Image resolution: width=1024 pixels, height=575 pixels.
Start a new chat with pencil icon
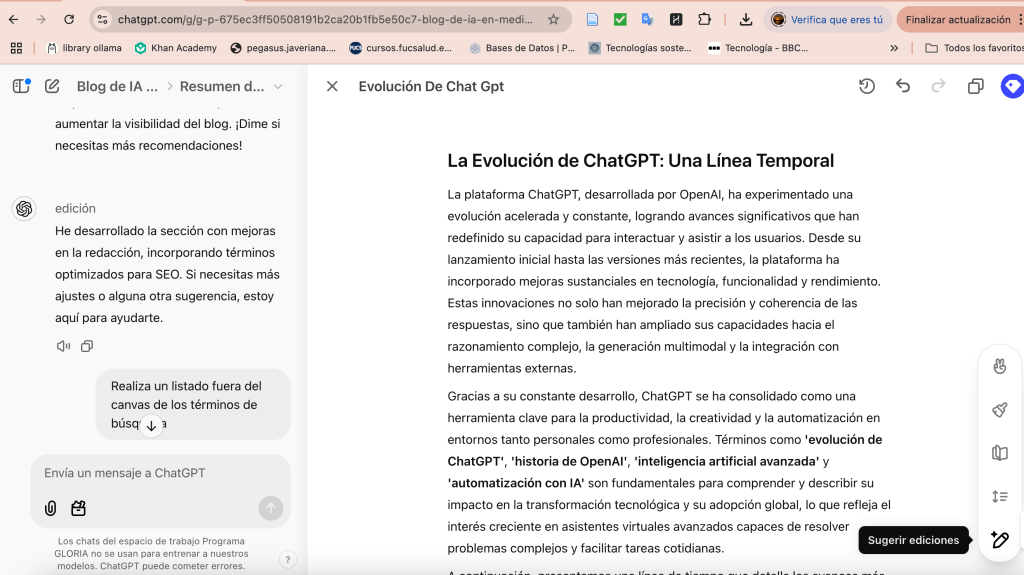52,87
